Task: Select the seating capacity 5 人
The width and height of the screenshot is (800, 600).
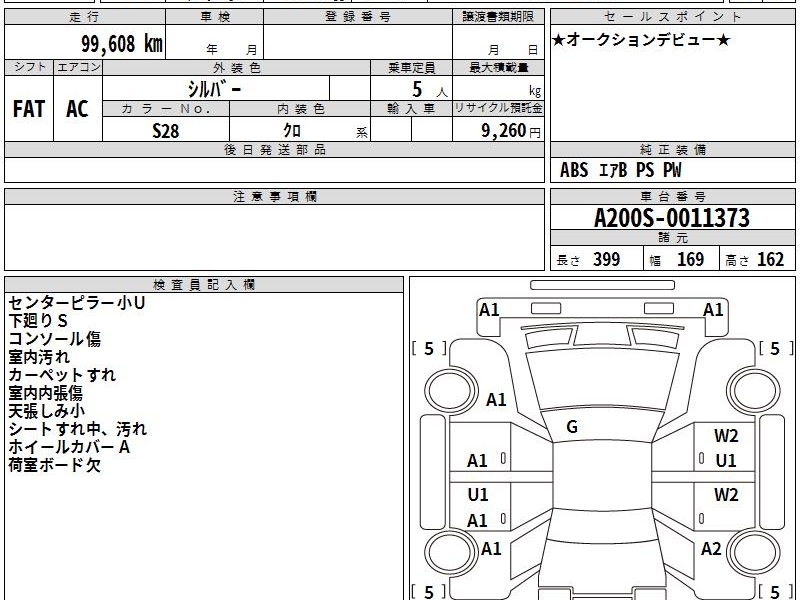Action: 429,90
